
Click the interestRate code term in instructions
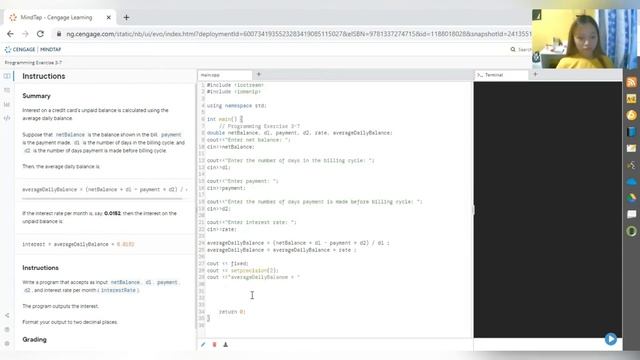point(118,290)
